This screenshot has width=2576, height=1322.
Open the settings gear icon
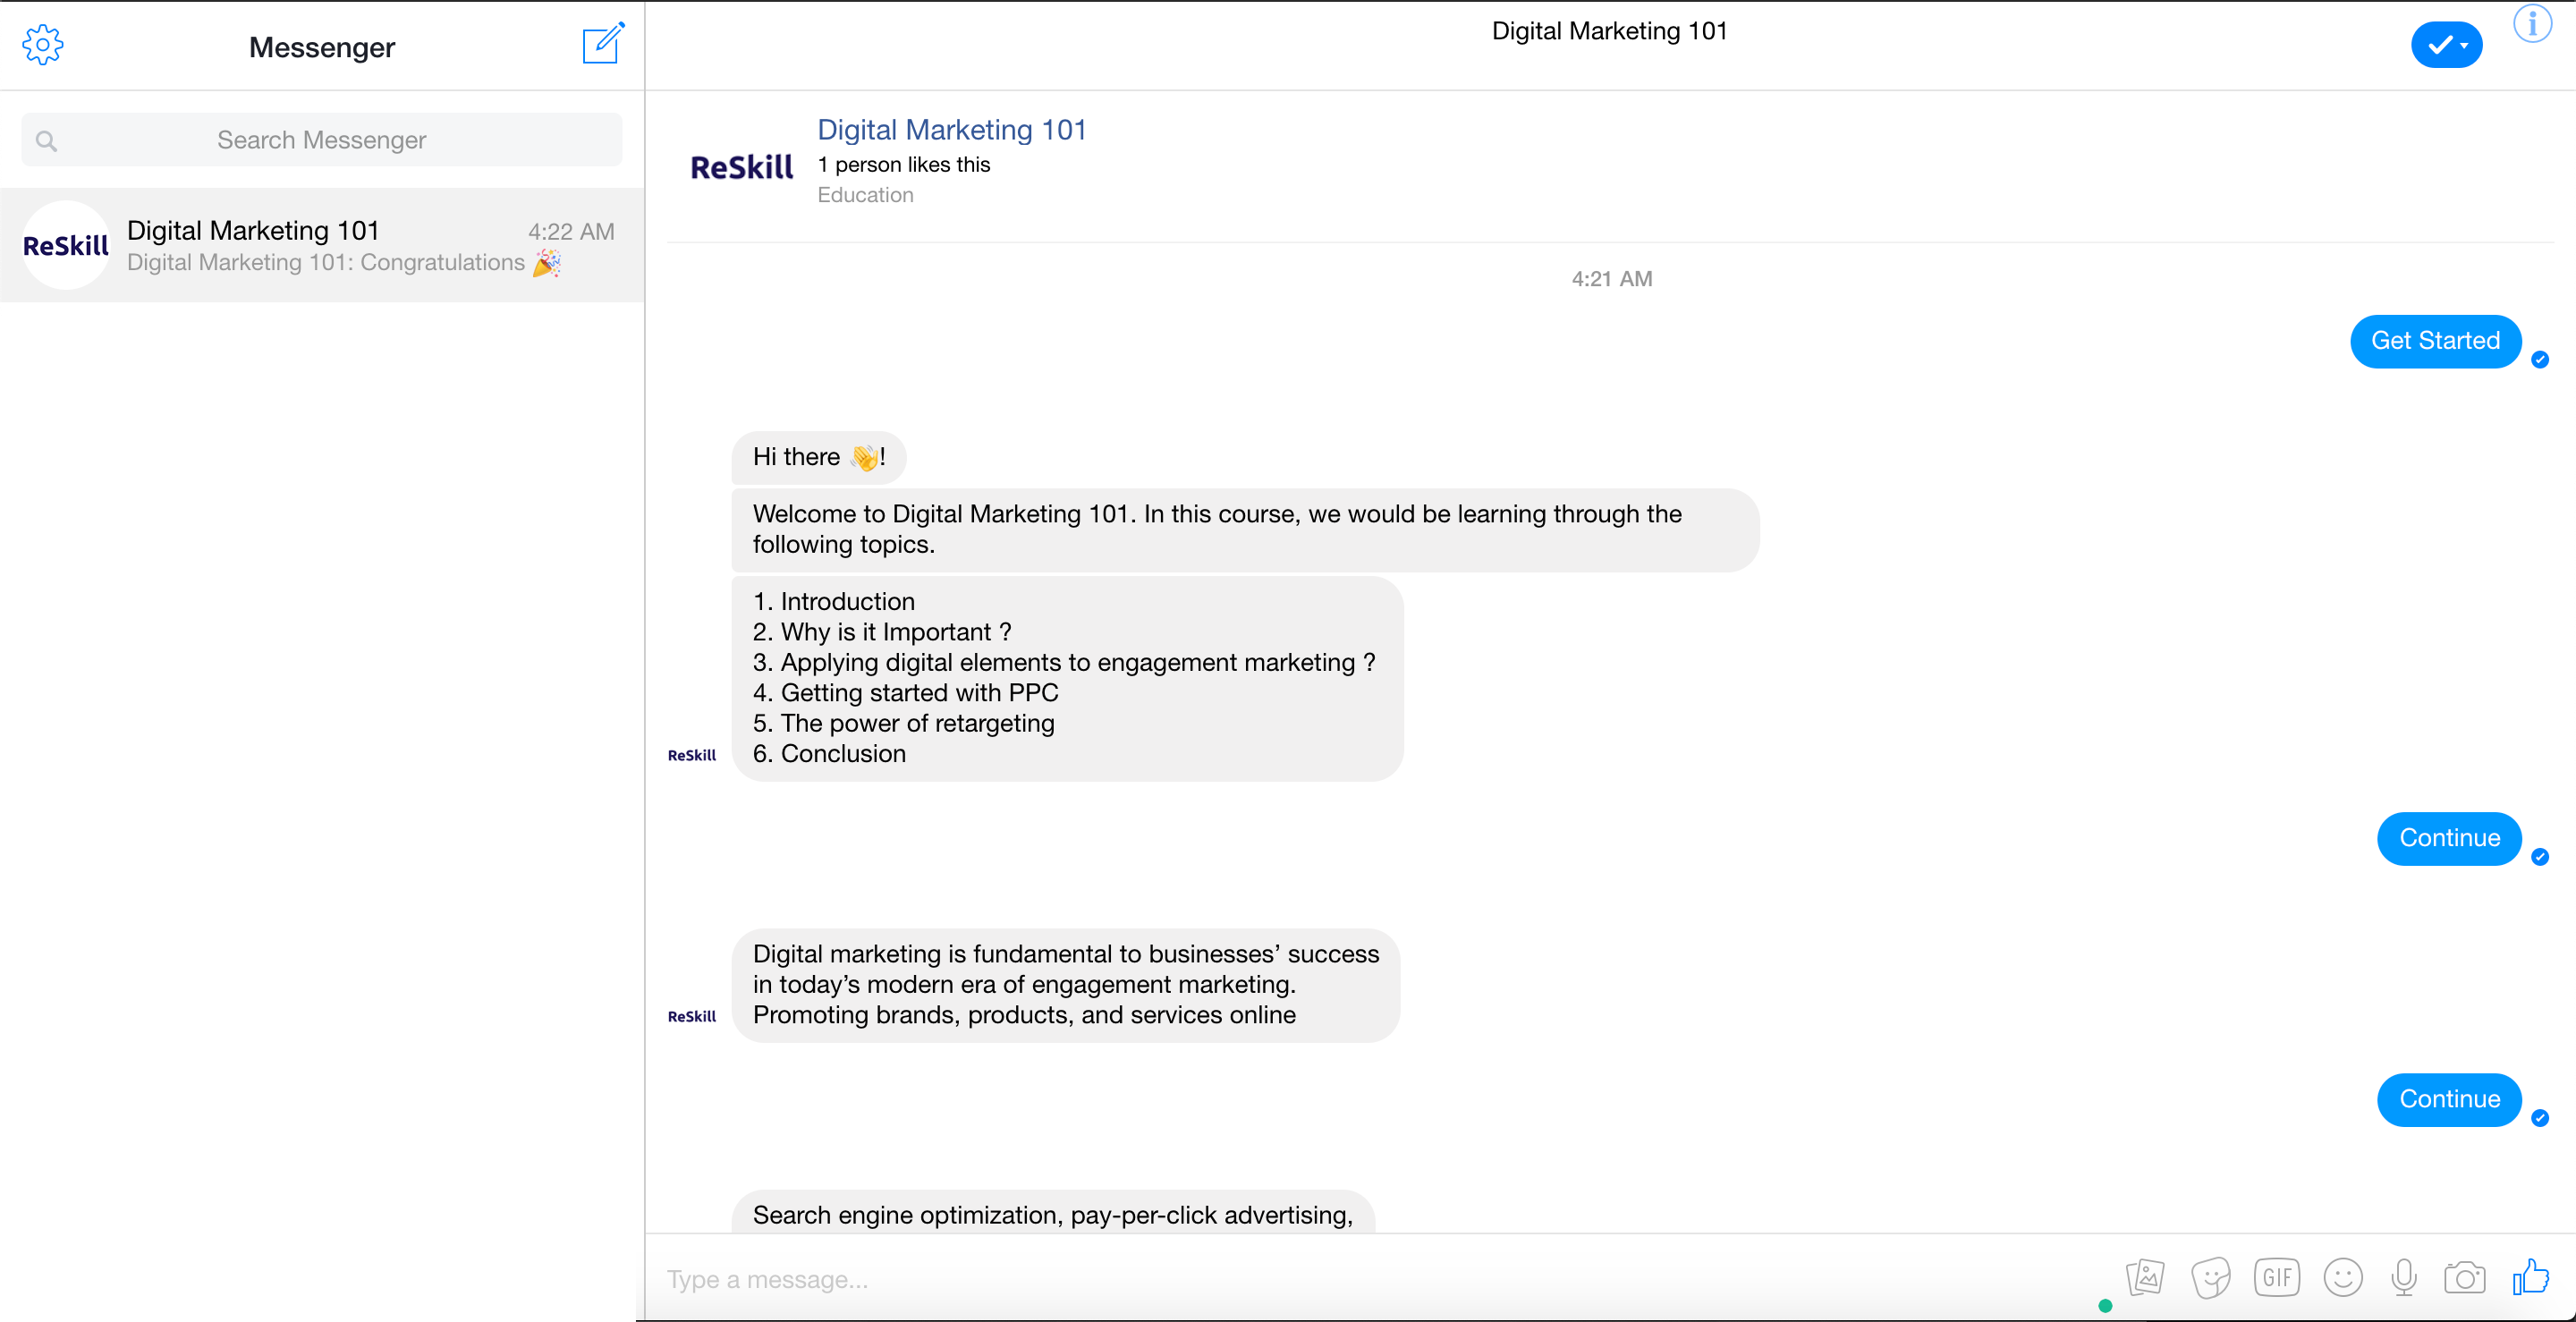[42, 45]
